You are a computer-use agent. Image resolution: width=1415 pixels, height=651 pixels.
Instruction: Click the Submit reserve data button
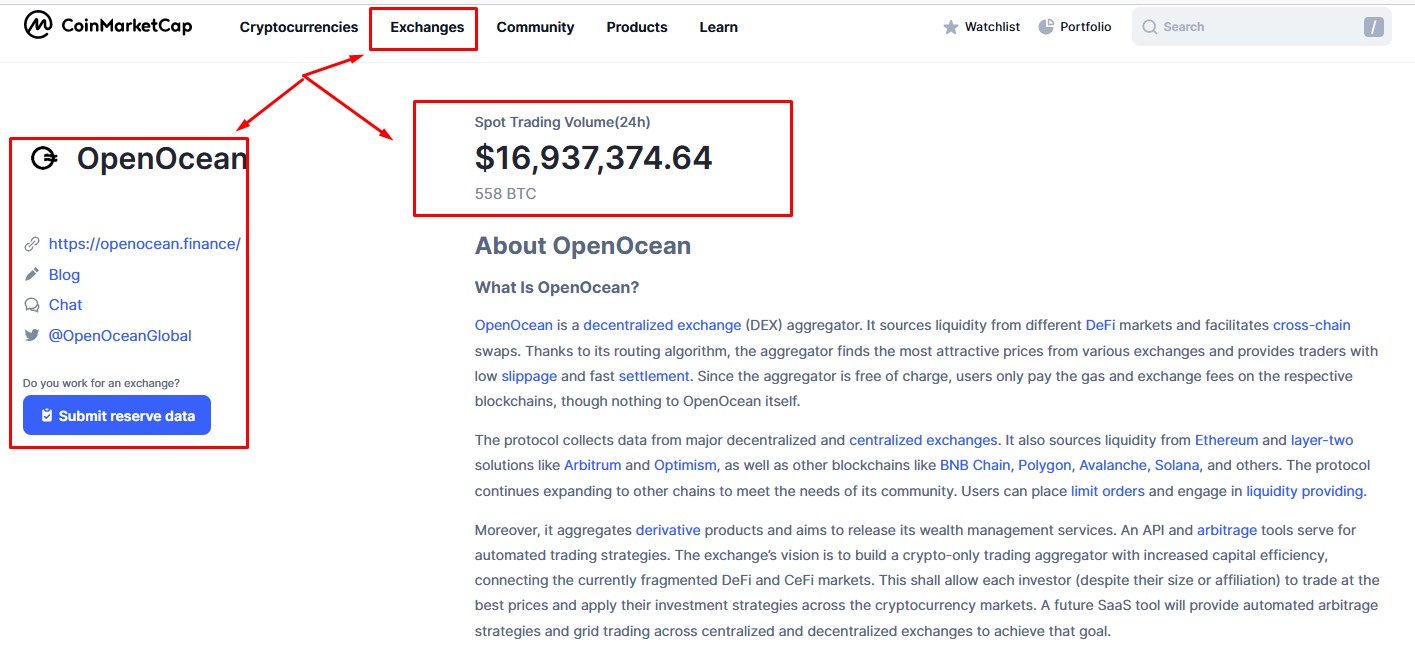pos(117,415)
